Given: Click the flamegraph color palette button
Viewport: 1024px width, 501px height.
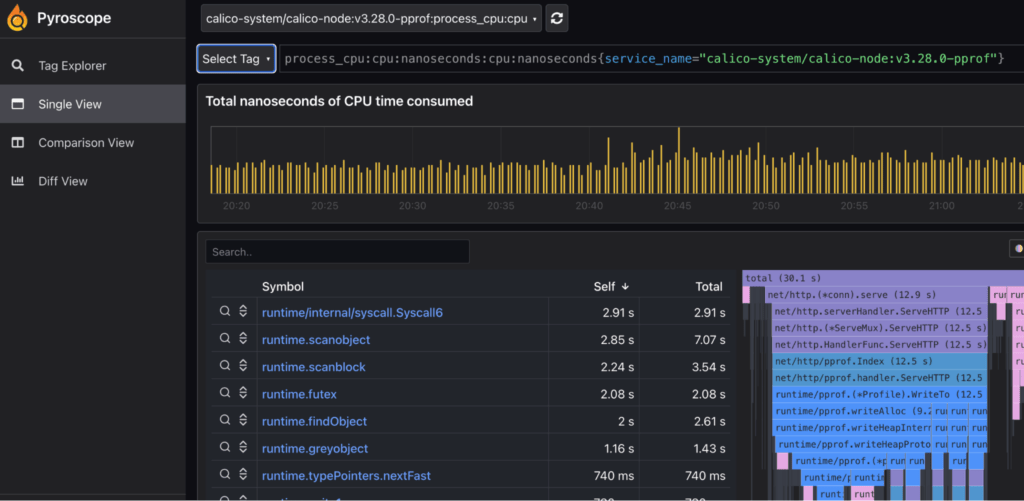Looking at the screenshot, I should tap(1017, 248).
